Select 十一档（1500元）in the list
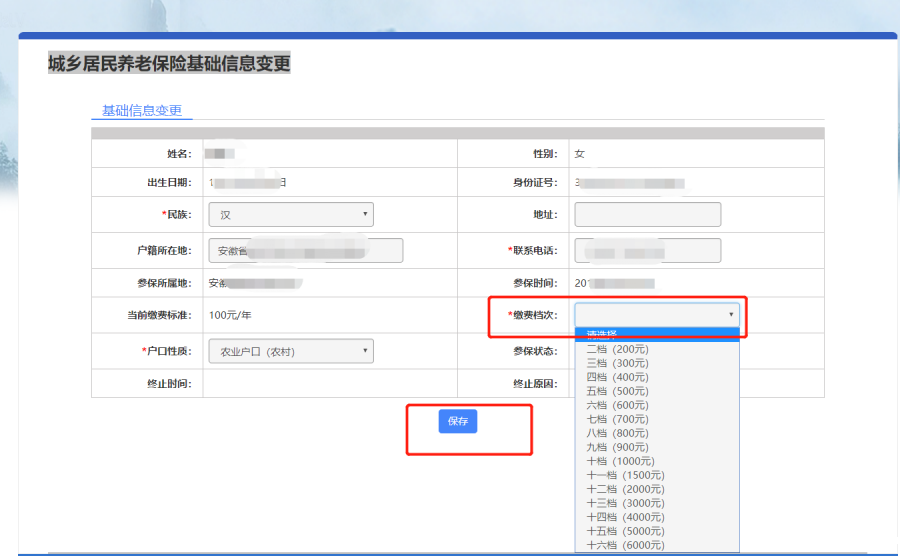This screenshot has height=556, width=900. (x=625, y=475)
